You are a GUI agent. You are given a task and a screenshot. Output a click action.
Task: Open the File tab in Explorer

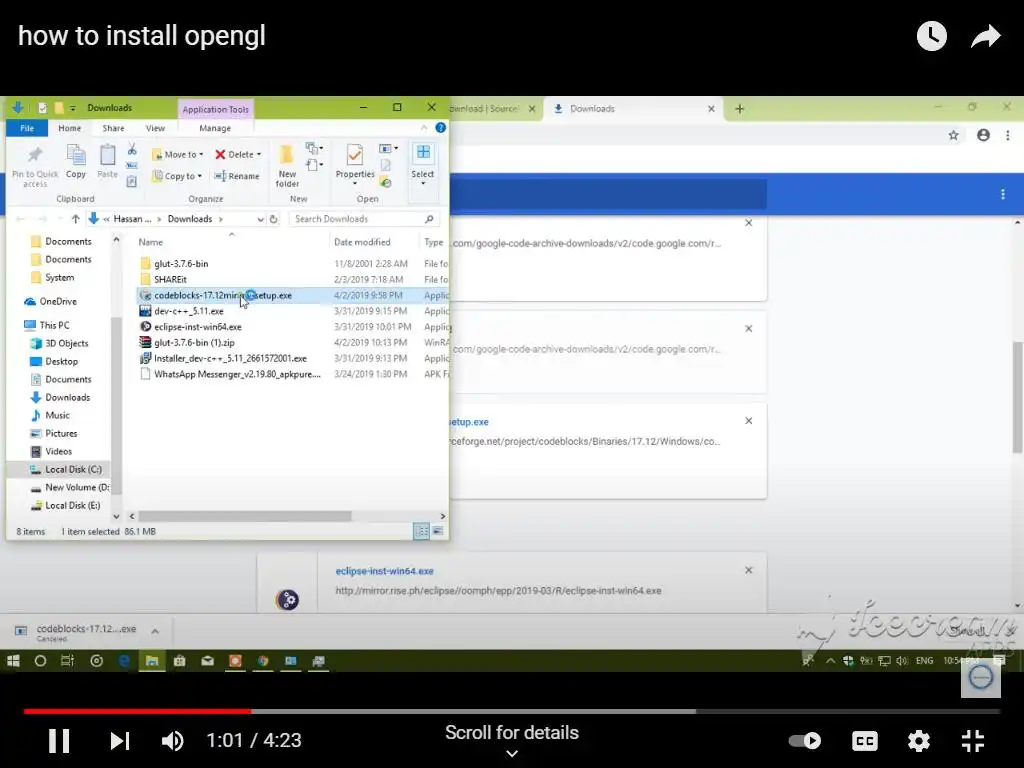[27, 128]
